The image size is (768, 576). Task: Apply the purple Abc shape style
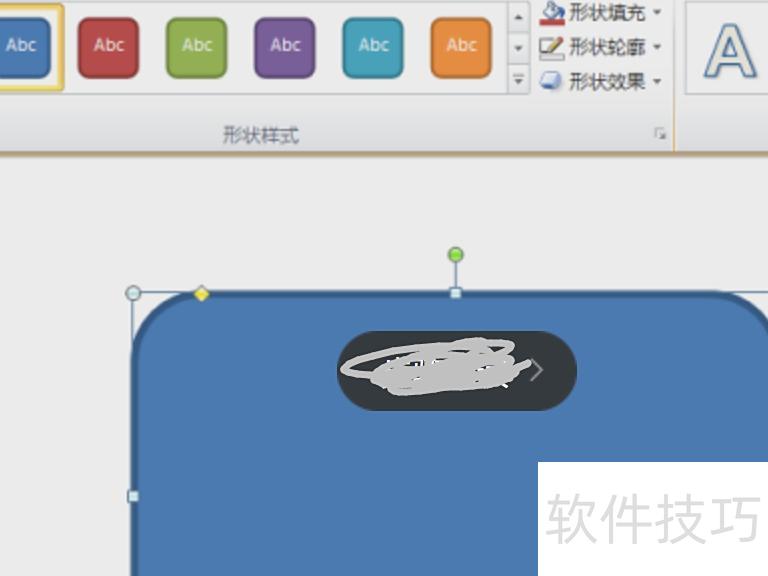point(285,48)
